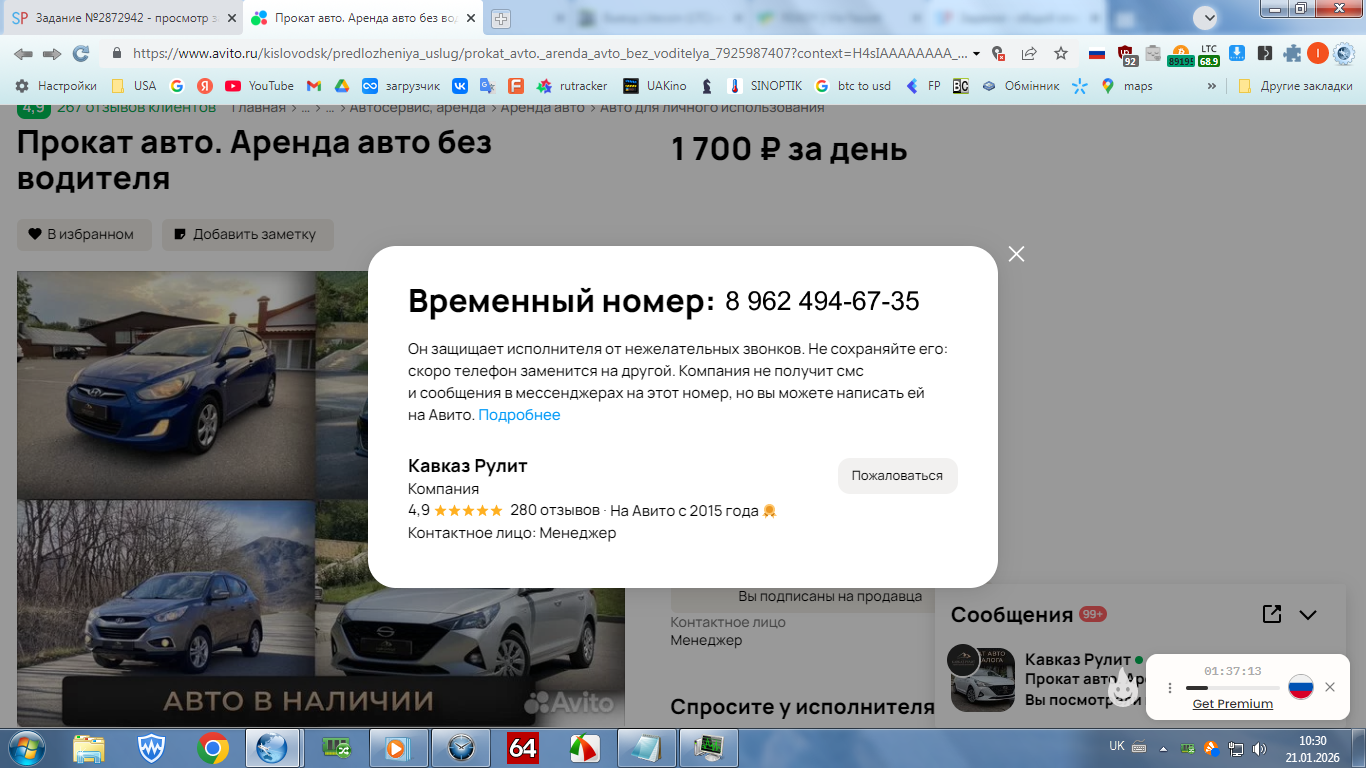Open the Gmail bookmark icon
This screenshot has width=1366, height=768.
point(314,86)
